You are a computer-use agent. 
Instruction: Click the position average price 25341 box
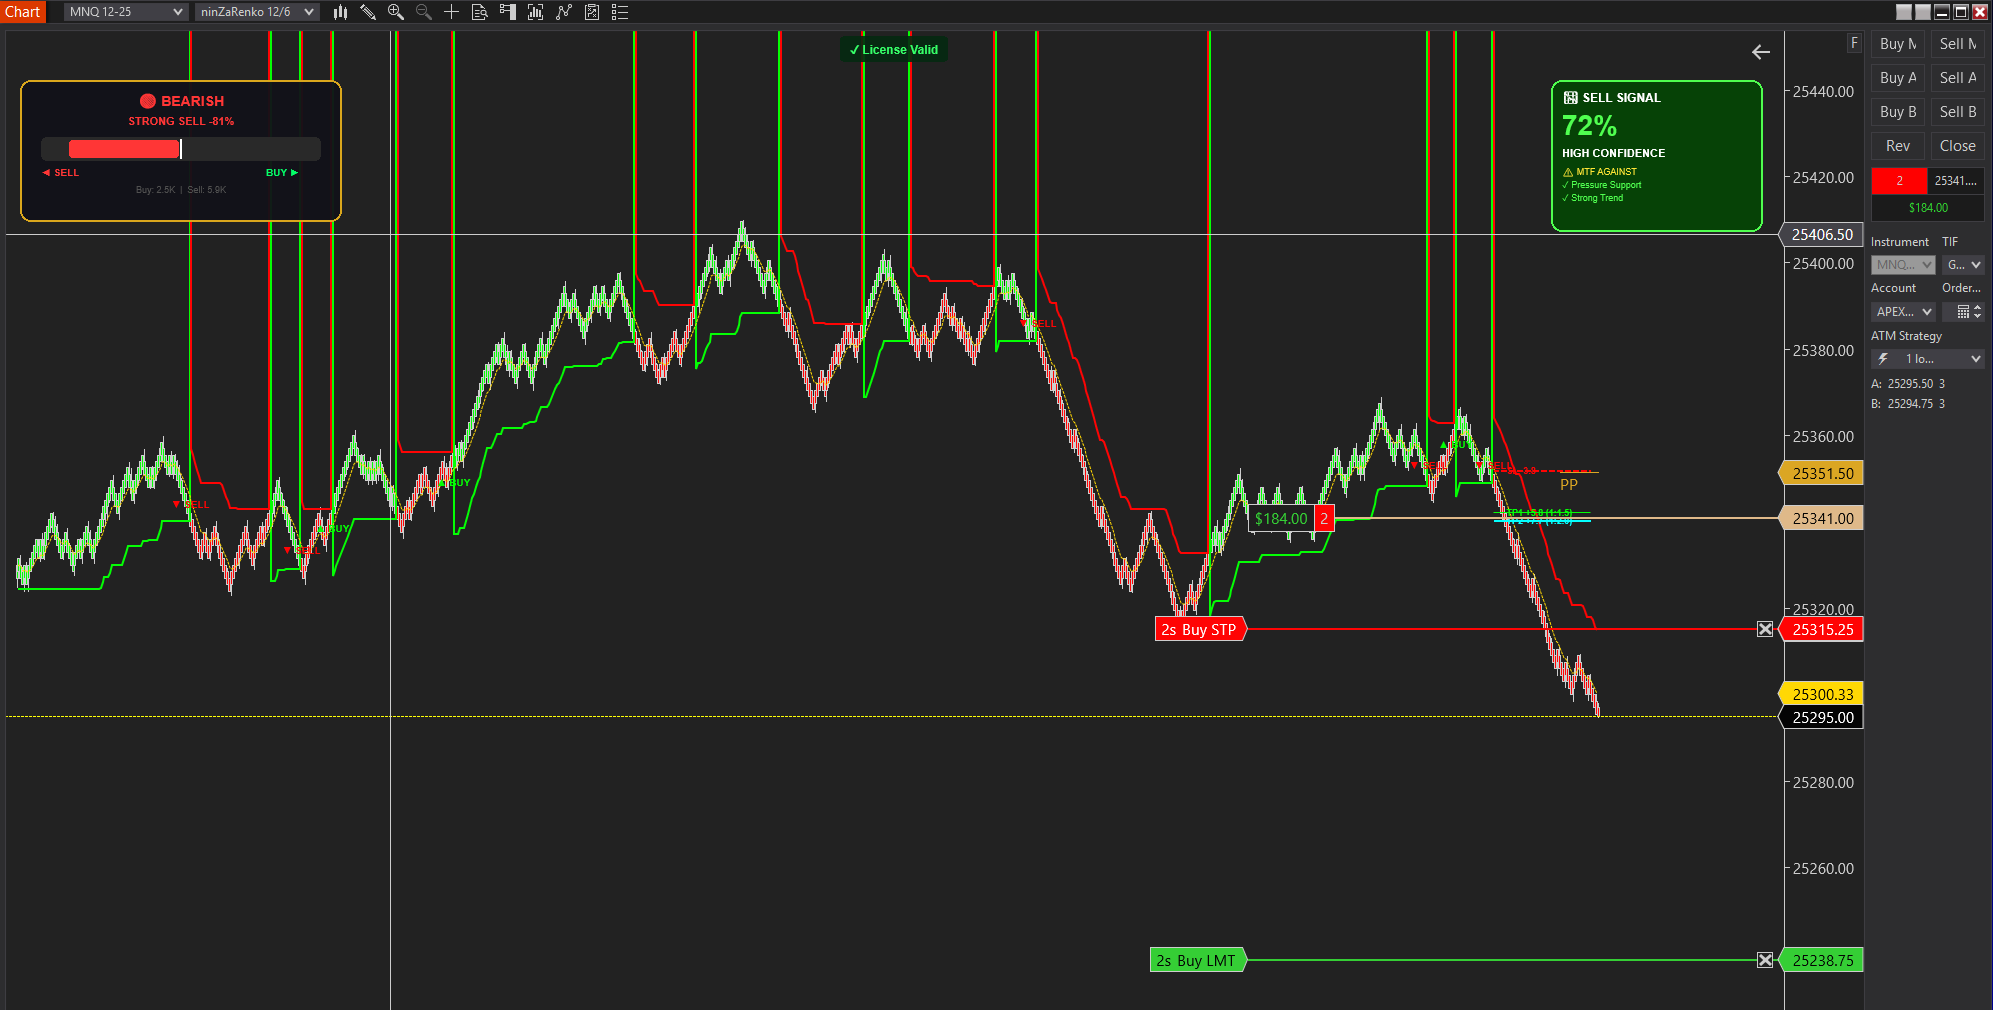point(1956,181)
